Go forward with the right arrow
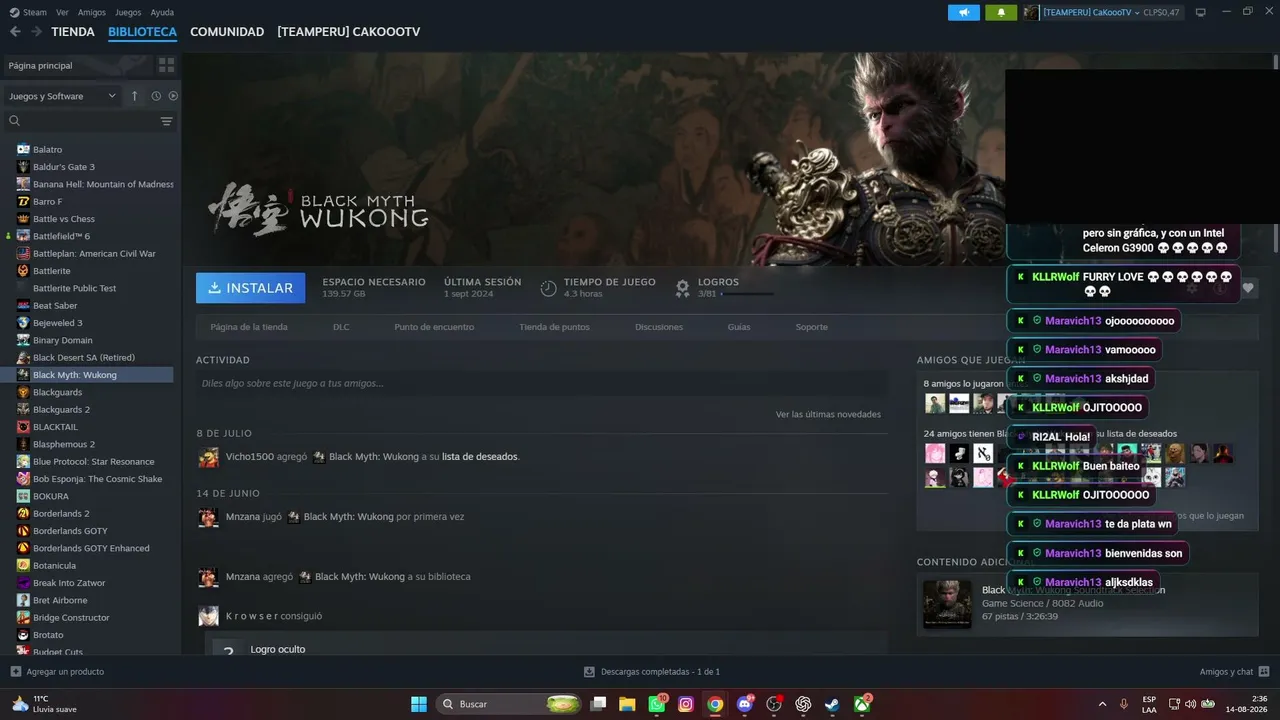1280x720 pixels. 36,32
